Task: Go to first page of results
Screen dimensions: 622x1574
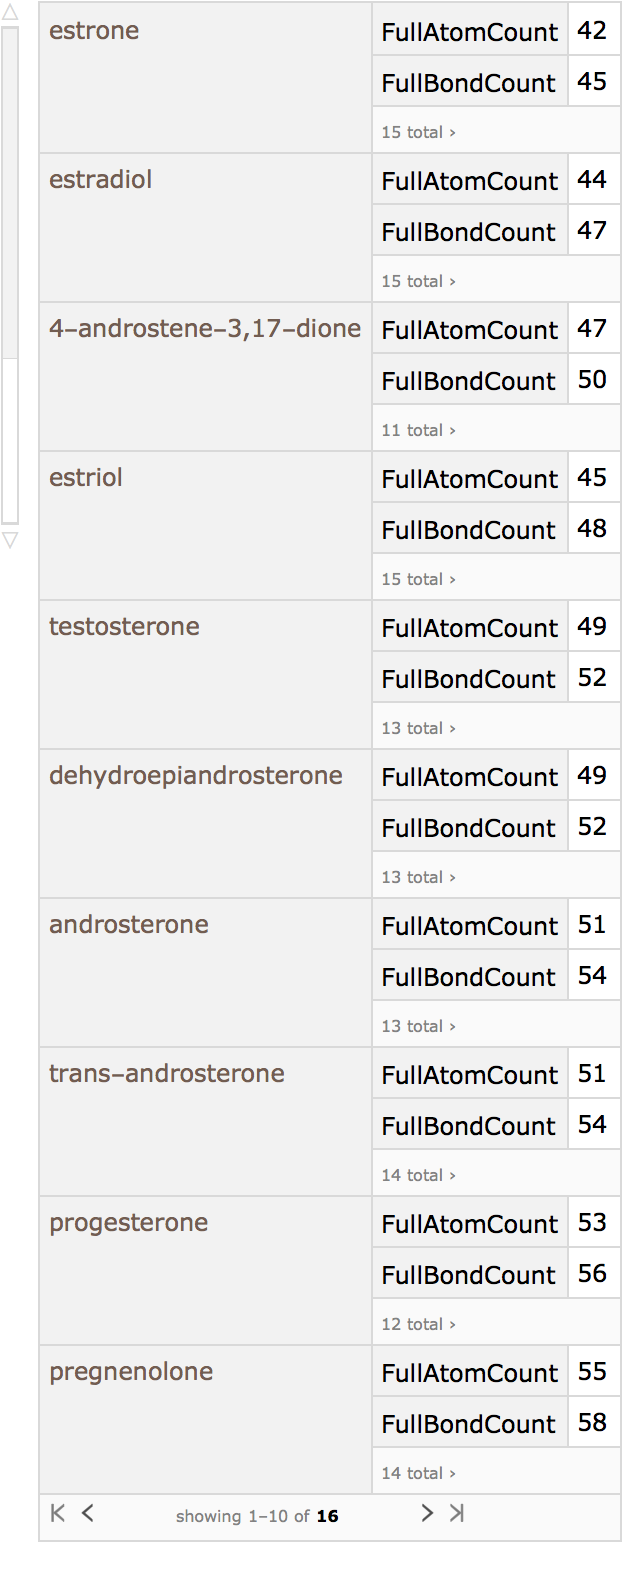Action: point(58,1513)
